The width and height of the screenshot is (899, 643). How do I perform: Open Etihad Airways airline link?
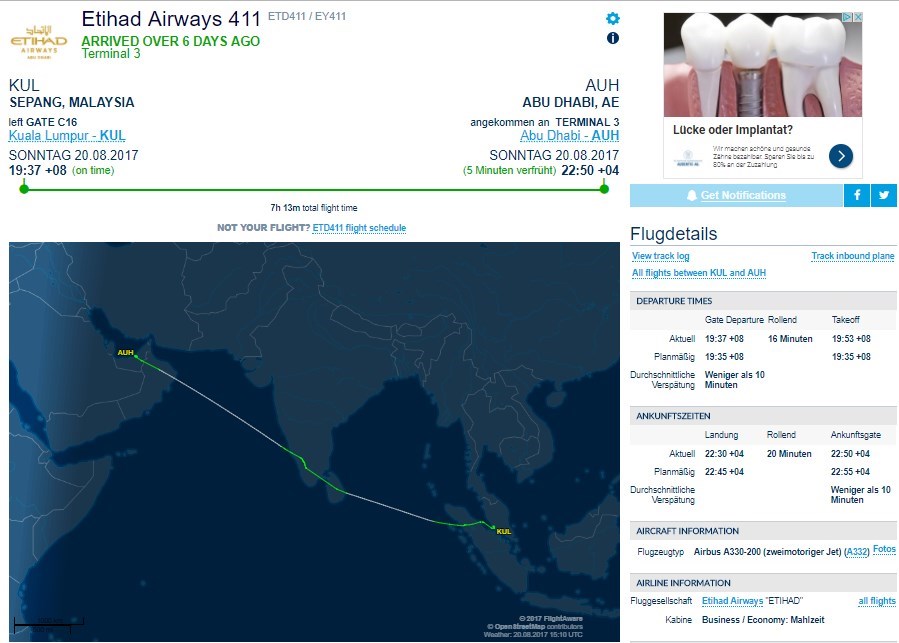coord(732,601)
